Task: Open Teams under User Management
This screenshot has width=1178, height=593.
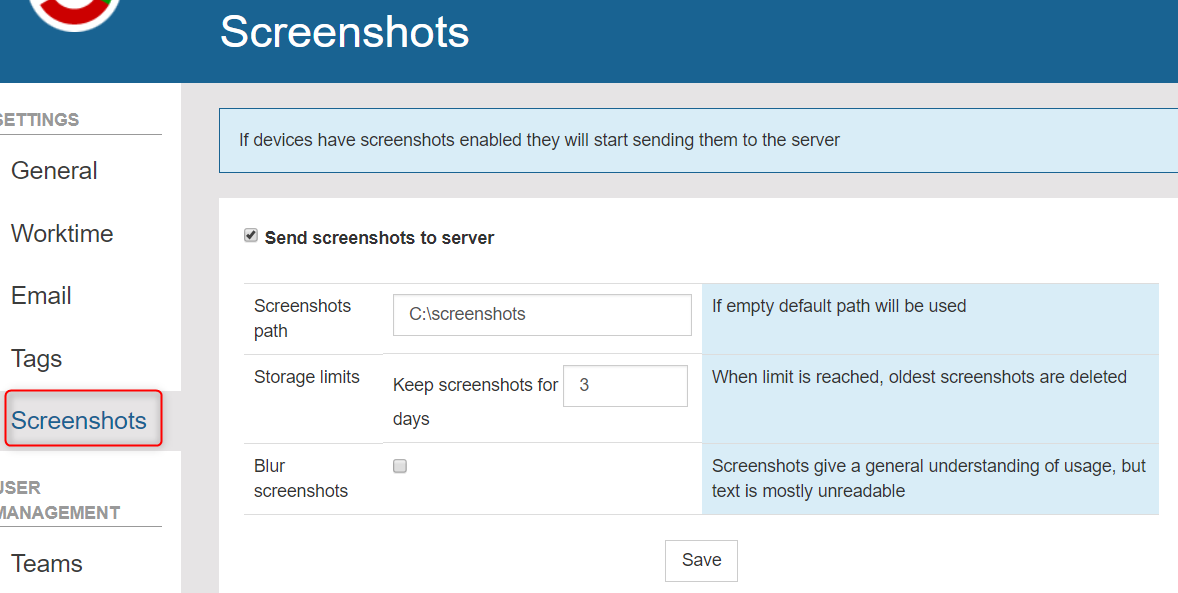Action: tap(47, 564)
